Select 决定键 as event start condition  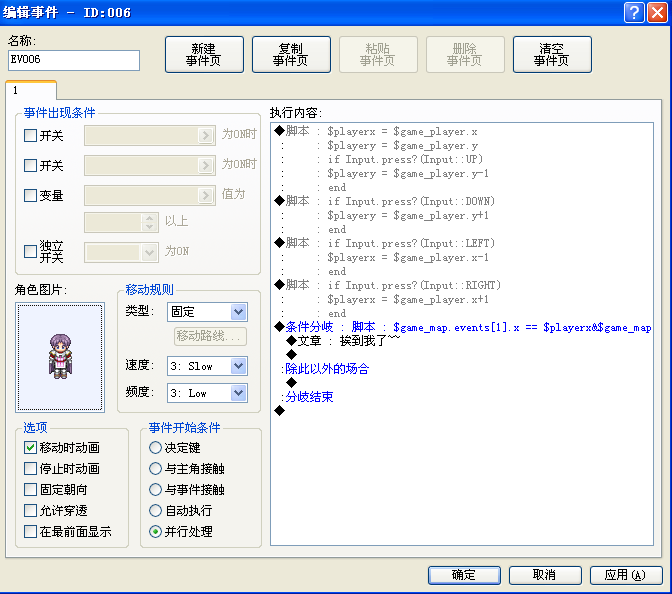(x=155, y=447)
